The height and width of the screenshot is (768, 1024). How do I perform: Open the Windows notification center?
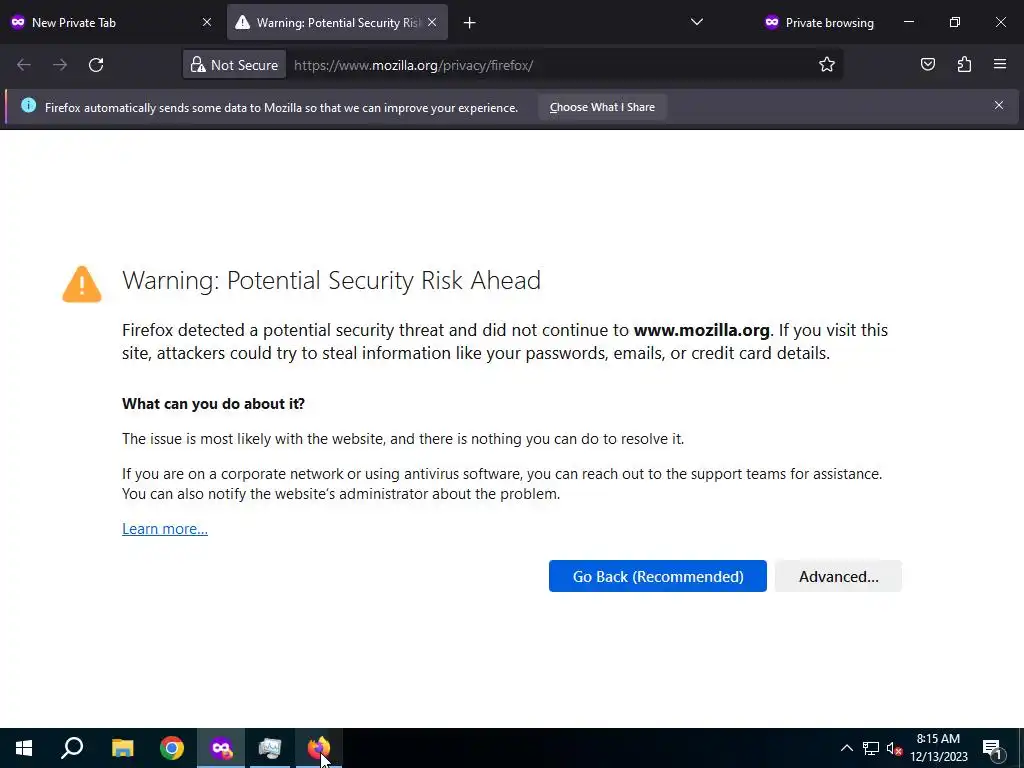992,748
